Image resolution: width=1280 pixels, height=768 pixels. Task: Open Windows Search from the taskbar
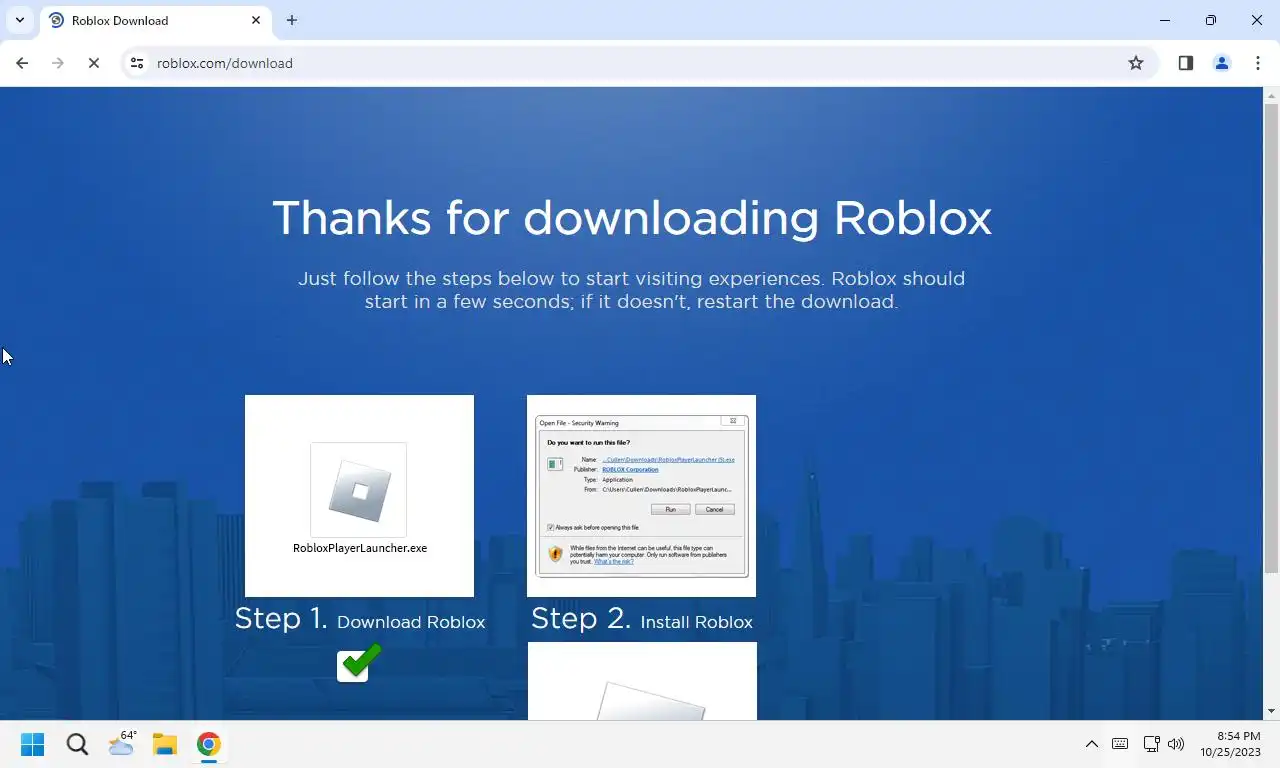tap(77, 744)
